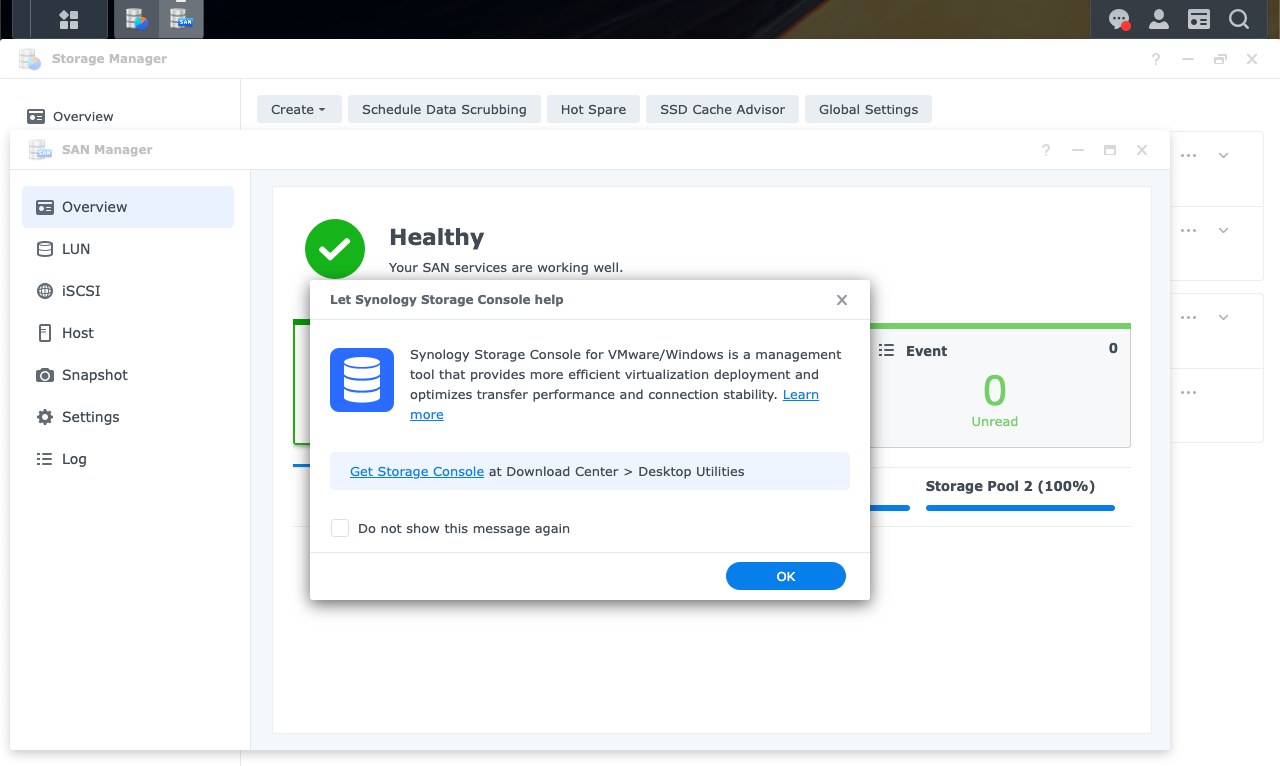Screen dimensions: 1280x766
Task: Click the Storage Pool 2 (100%) label
Action: (1010, 486)
